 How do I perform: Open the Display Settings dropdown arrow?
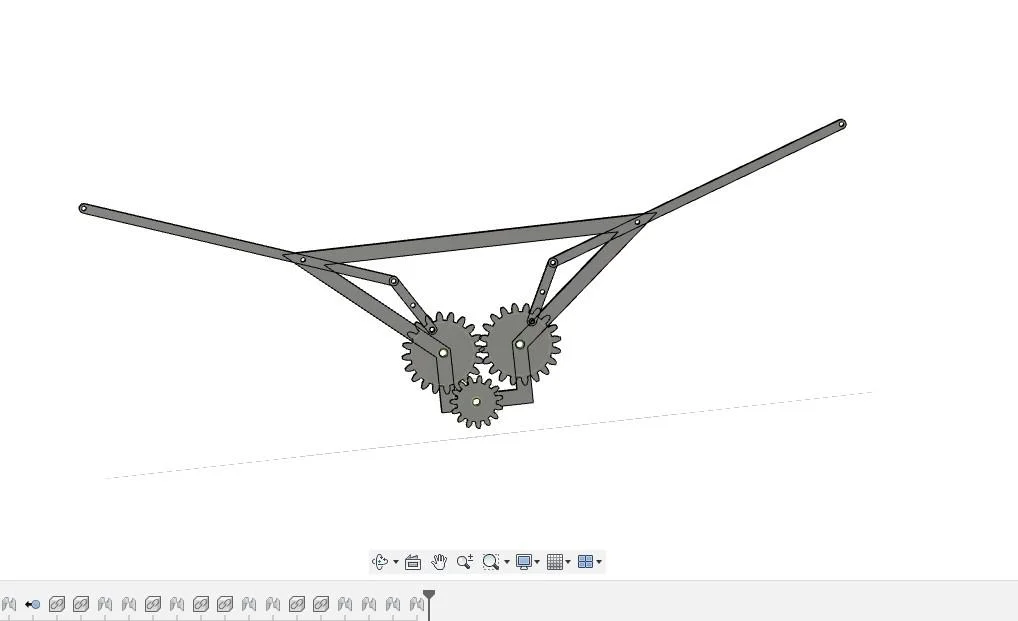(x=538, y=562)
